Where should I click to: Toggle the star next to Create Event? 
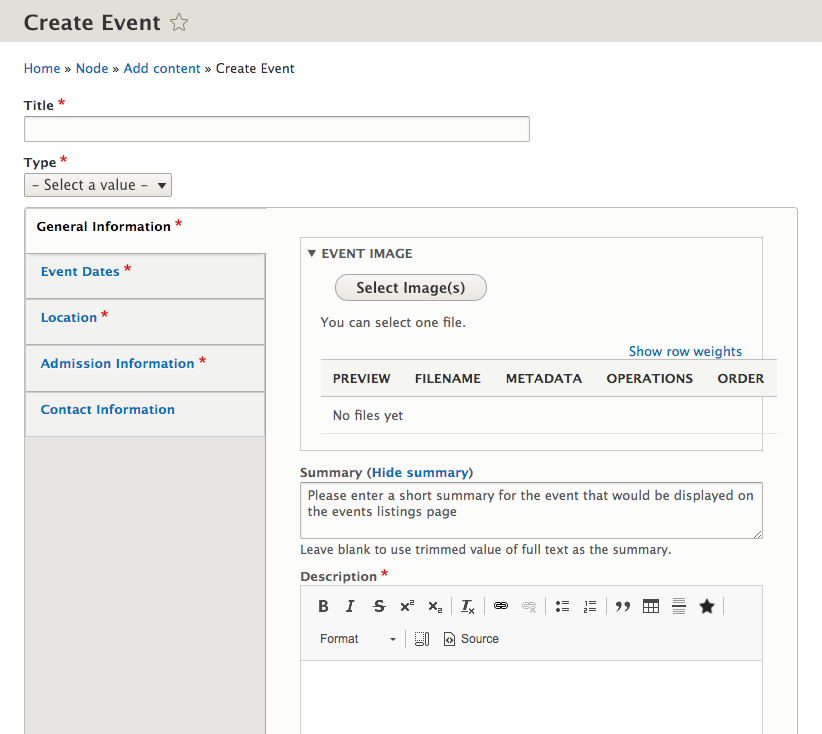(178, 22)
